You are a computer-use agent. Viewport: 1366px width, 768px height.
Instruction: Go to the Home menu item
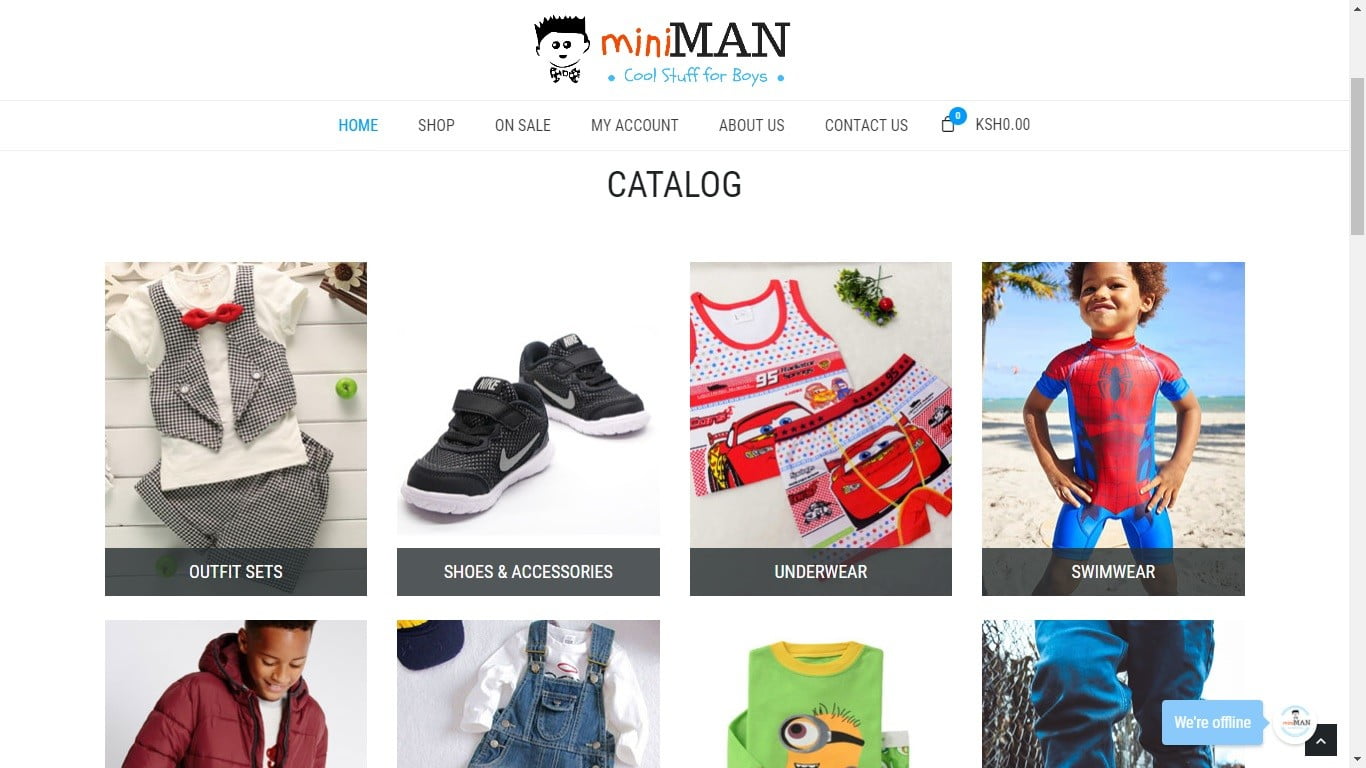pos(358,125)
